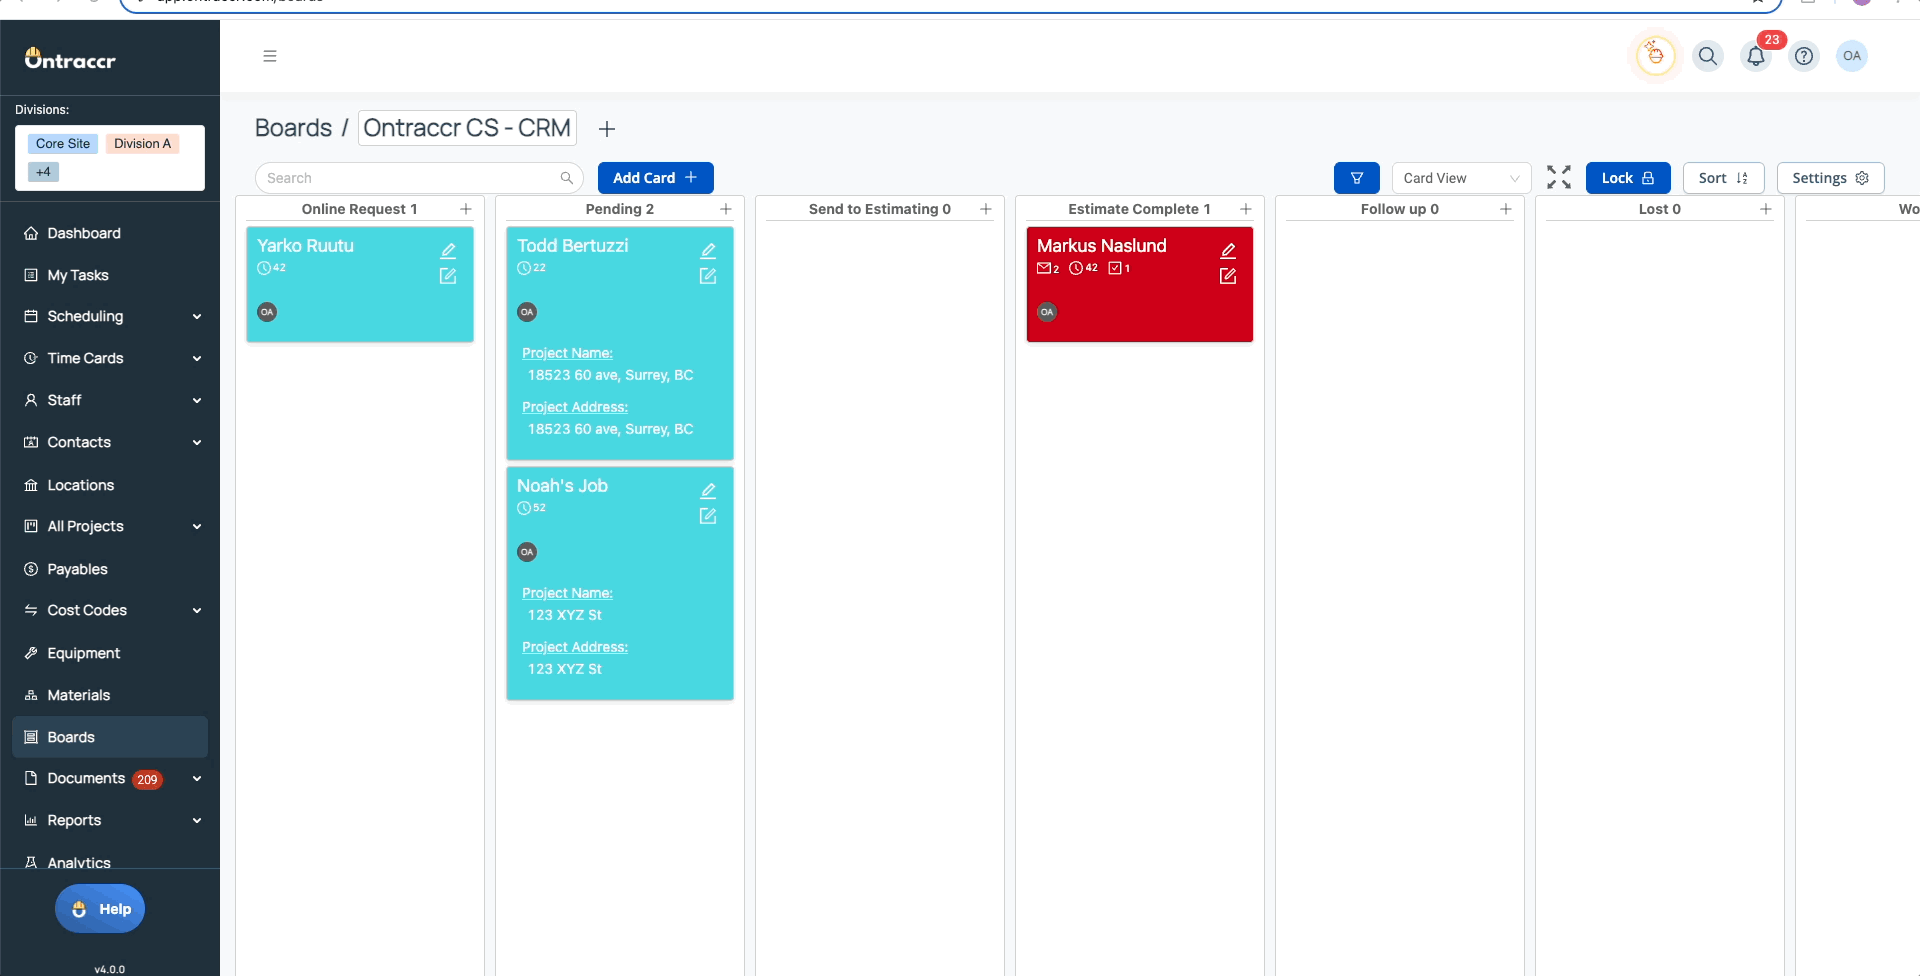Go to Dashboard in sidebar
The width and height of the screenshot is (1920, 976).
[110, 233]
